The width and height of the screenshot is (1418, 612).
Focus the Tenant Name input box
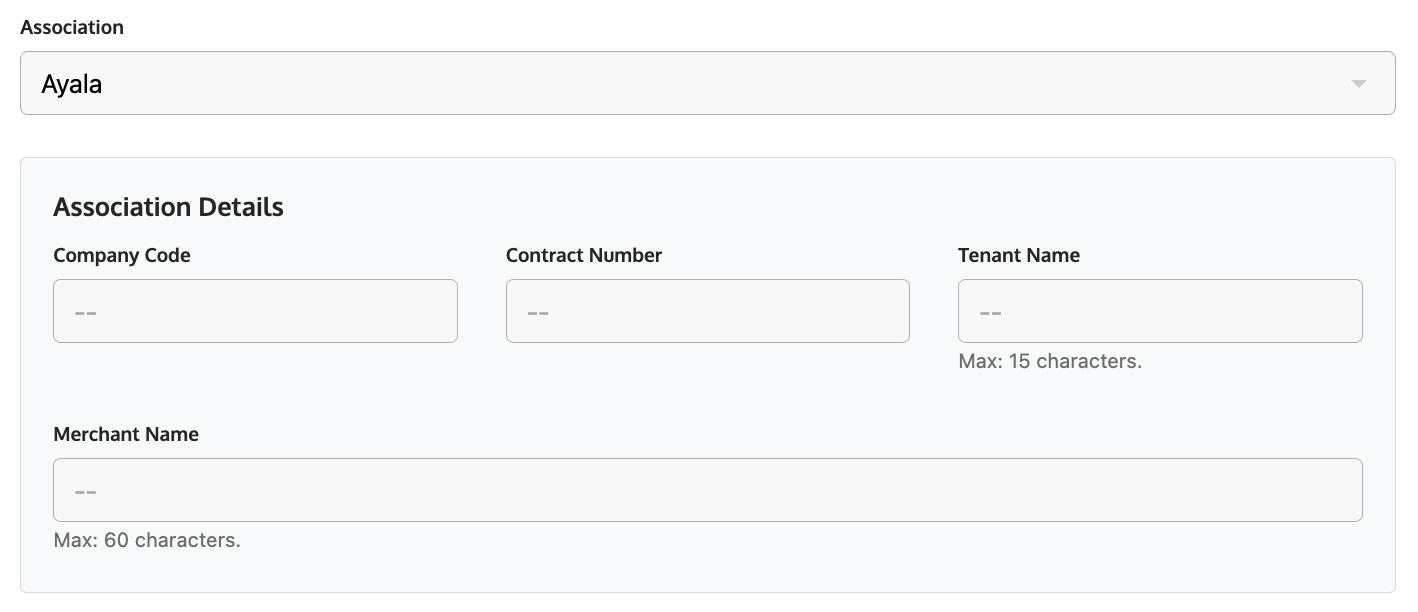pyautogui.click(x=1160, y=311)
